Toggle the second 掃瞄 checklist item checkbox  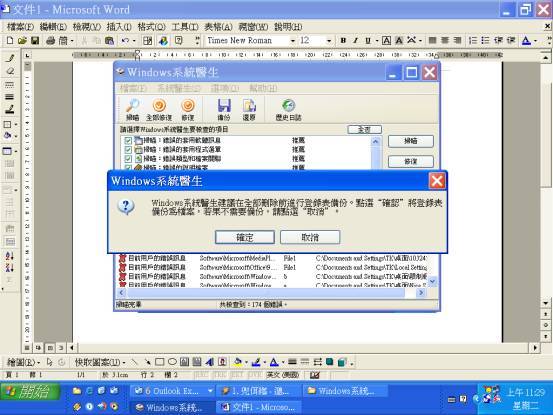point(128,149)
